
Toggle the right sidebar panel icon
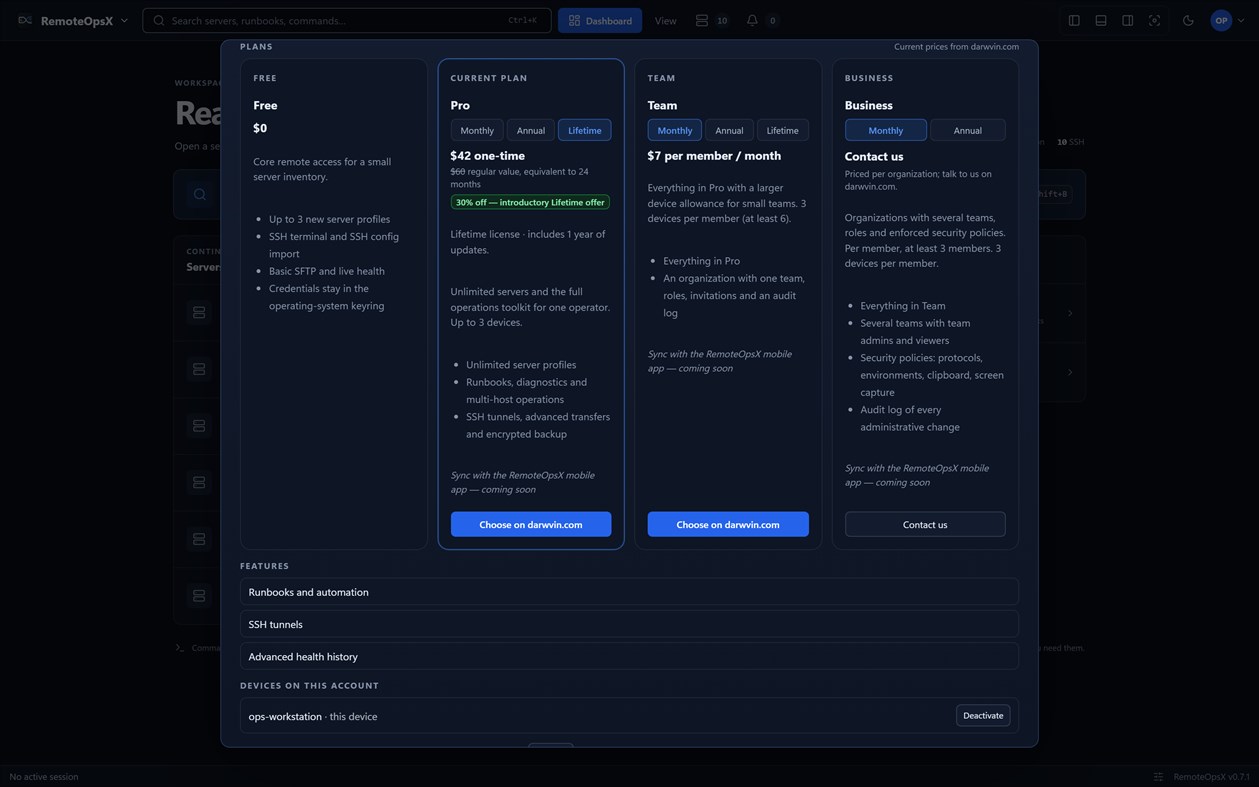(x=1128, y=20)
